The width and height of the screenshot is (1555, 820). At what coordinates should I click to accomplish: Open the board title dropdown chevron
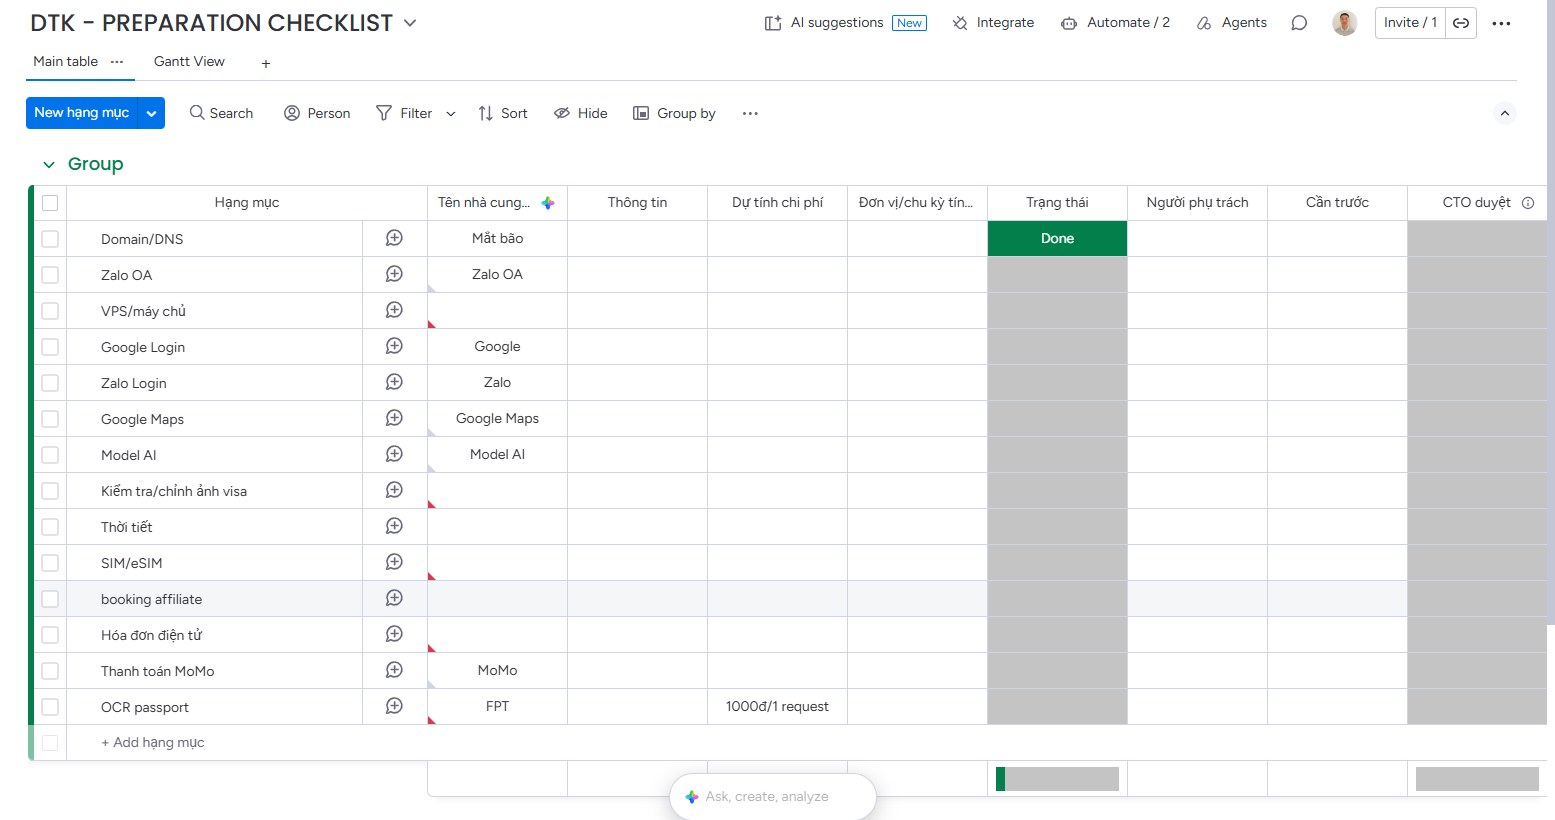pyautogui.click(x=410, y=23)
